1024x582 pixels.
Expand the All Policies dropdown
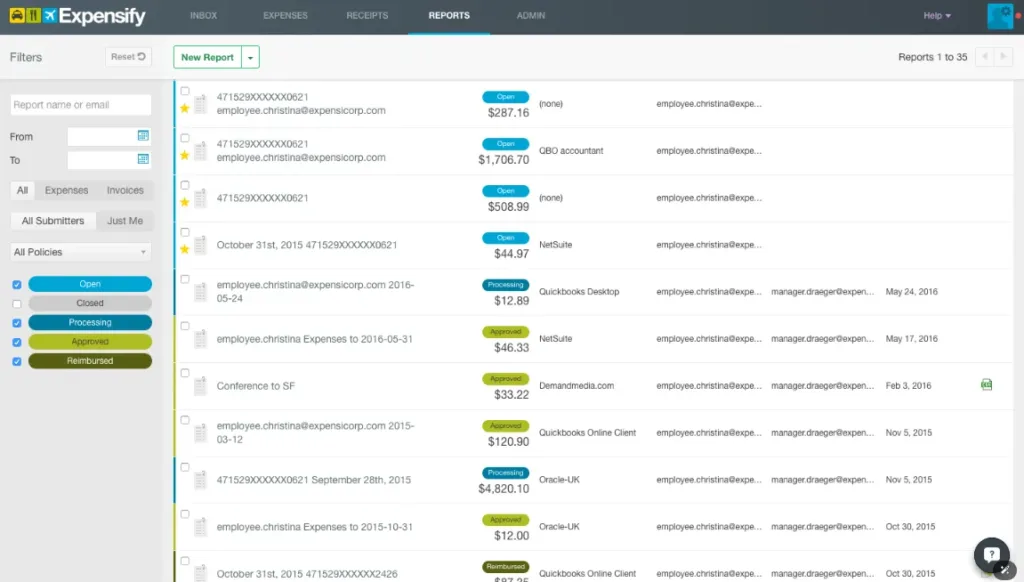pos(81,252)
